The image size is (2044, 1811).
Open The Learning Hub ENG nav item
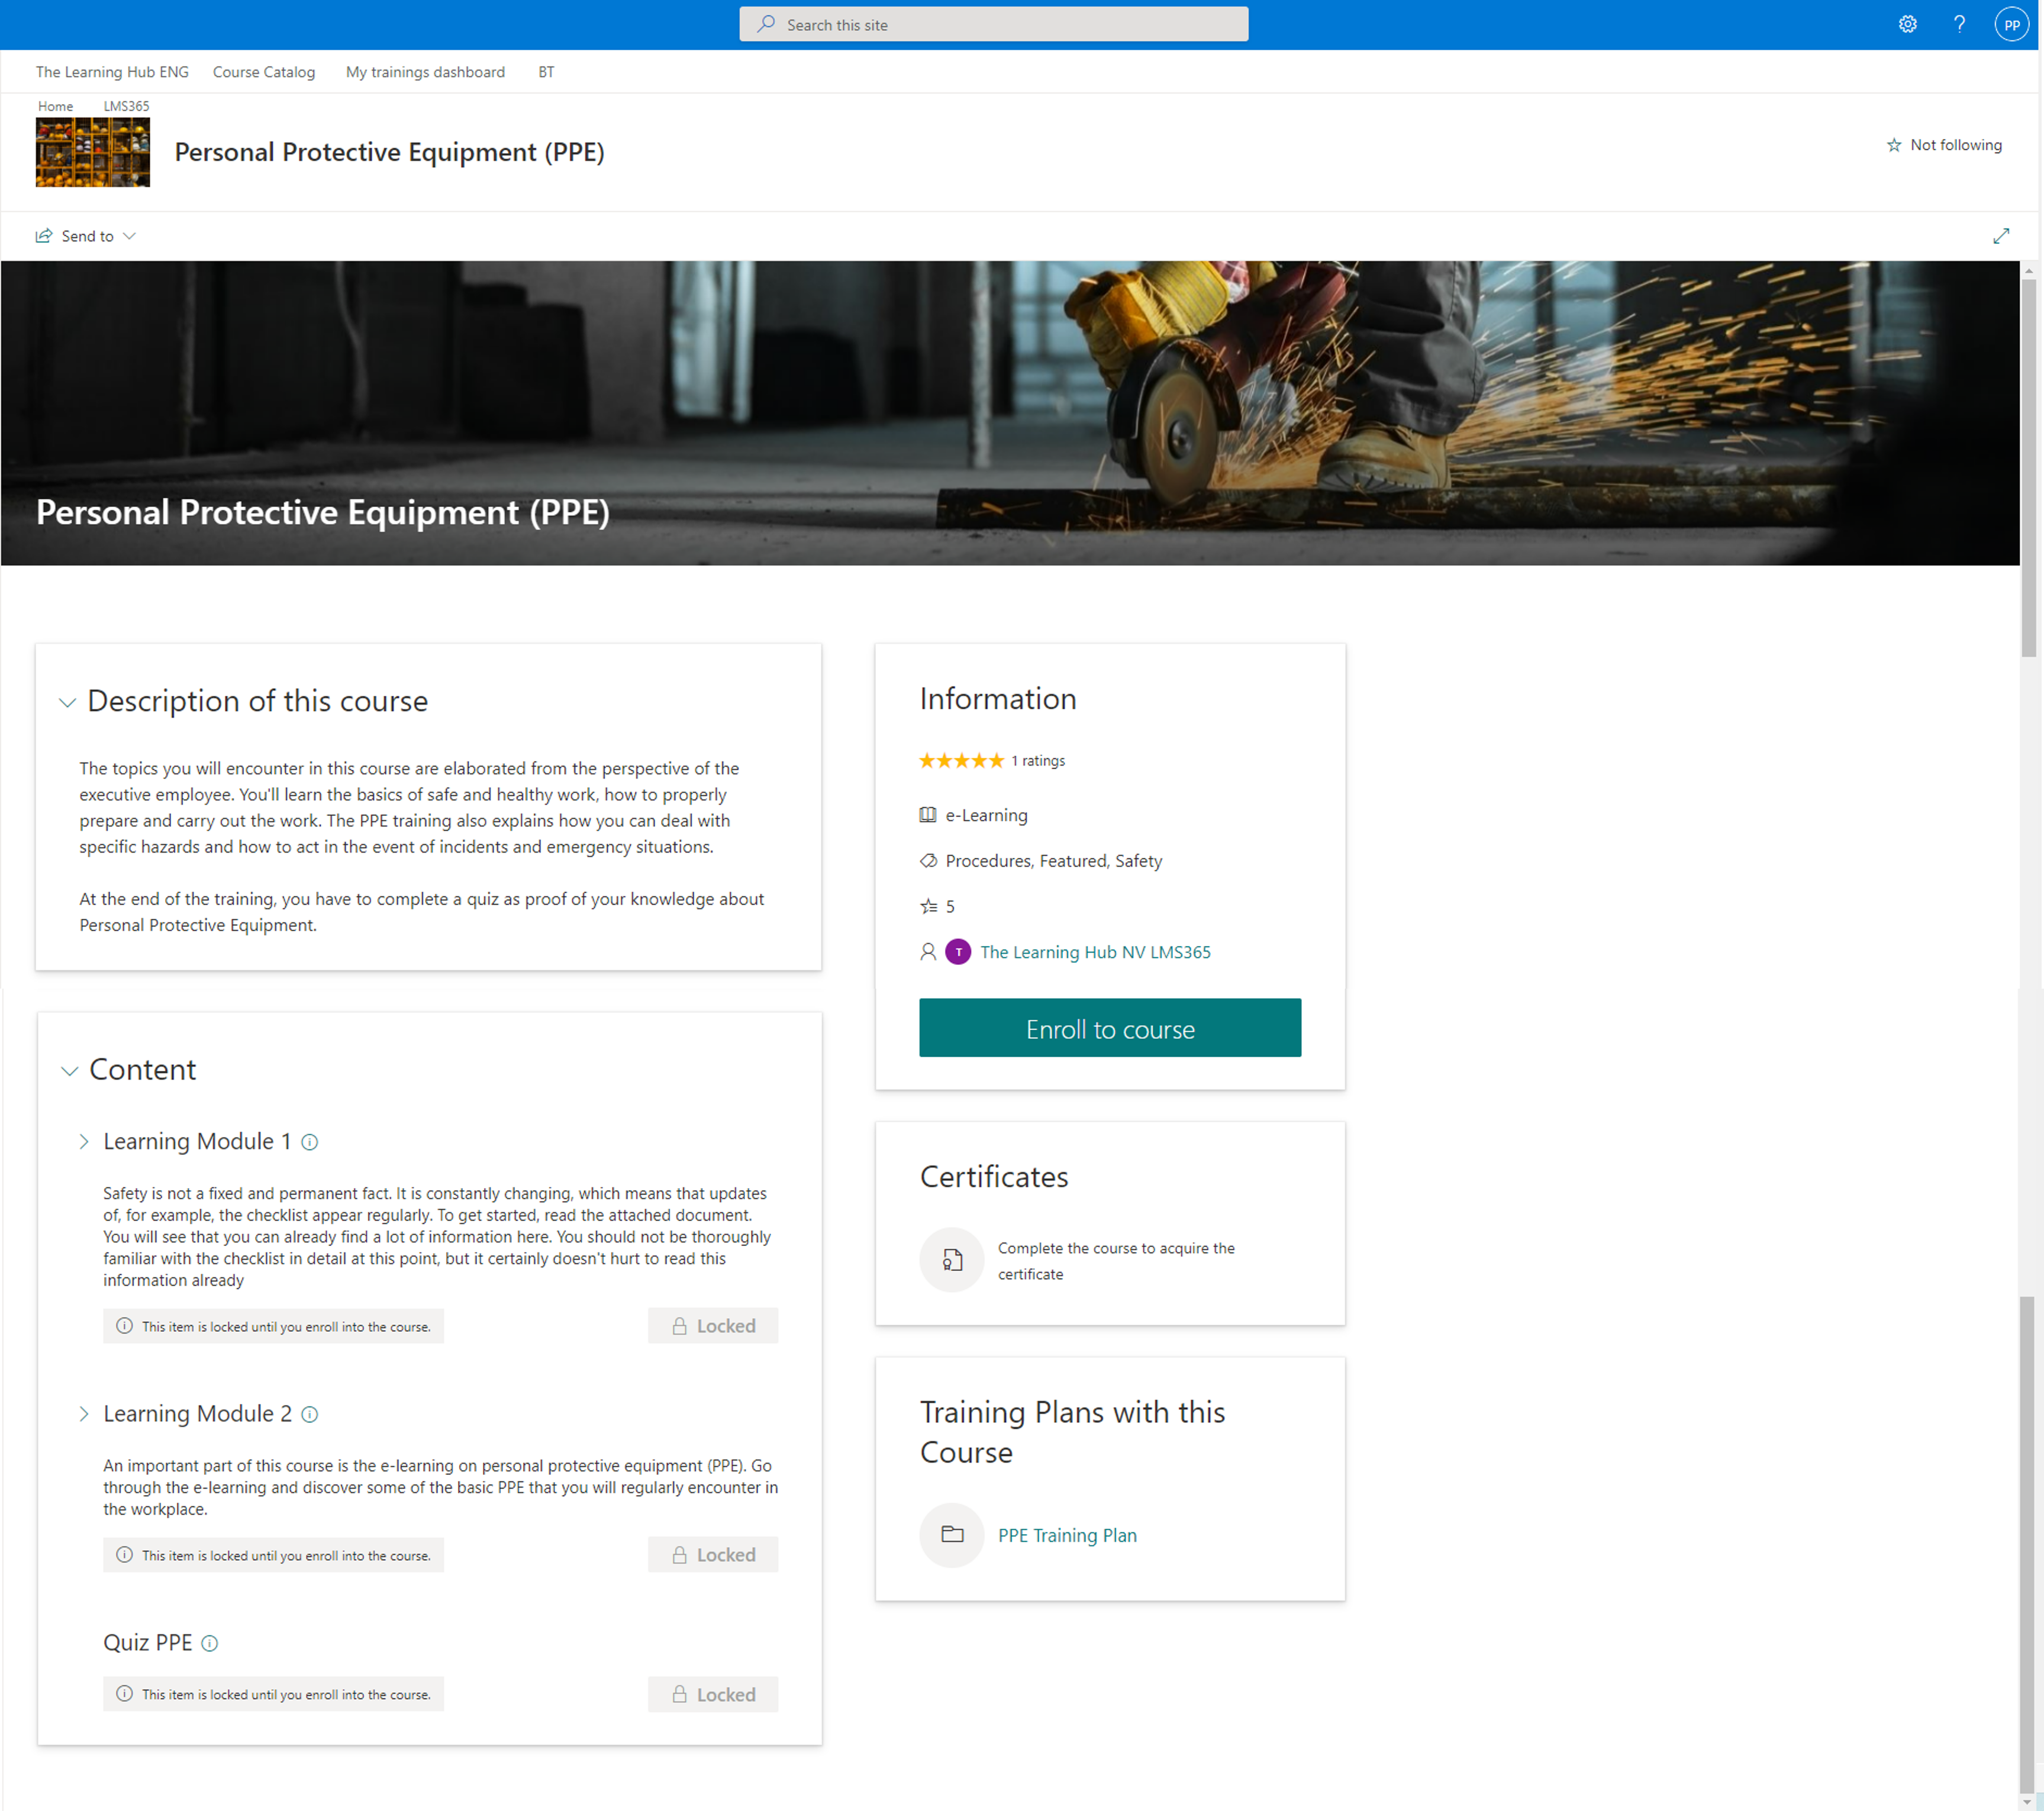[x=112, y=72]
